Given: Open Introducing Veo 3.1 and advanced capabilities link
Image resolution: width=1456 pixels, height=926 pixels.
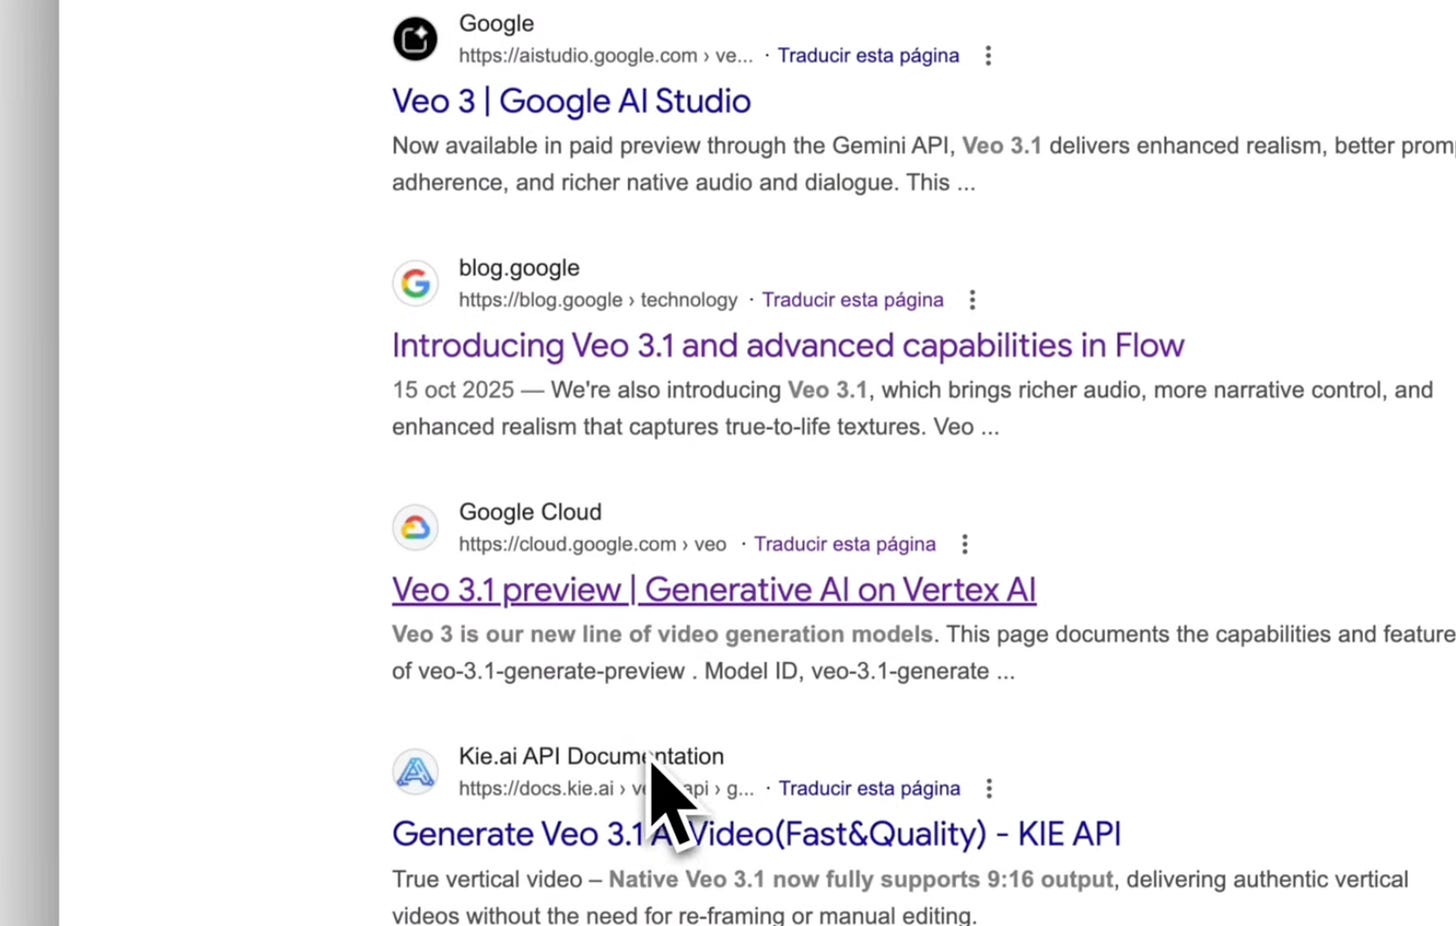Looking at the screenshot, I should [788, 345].
